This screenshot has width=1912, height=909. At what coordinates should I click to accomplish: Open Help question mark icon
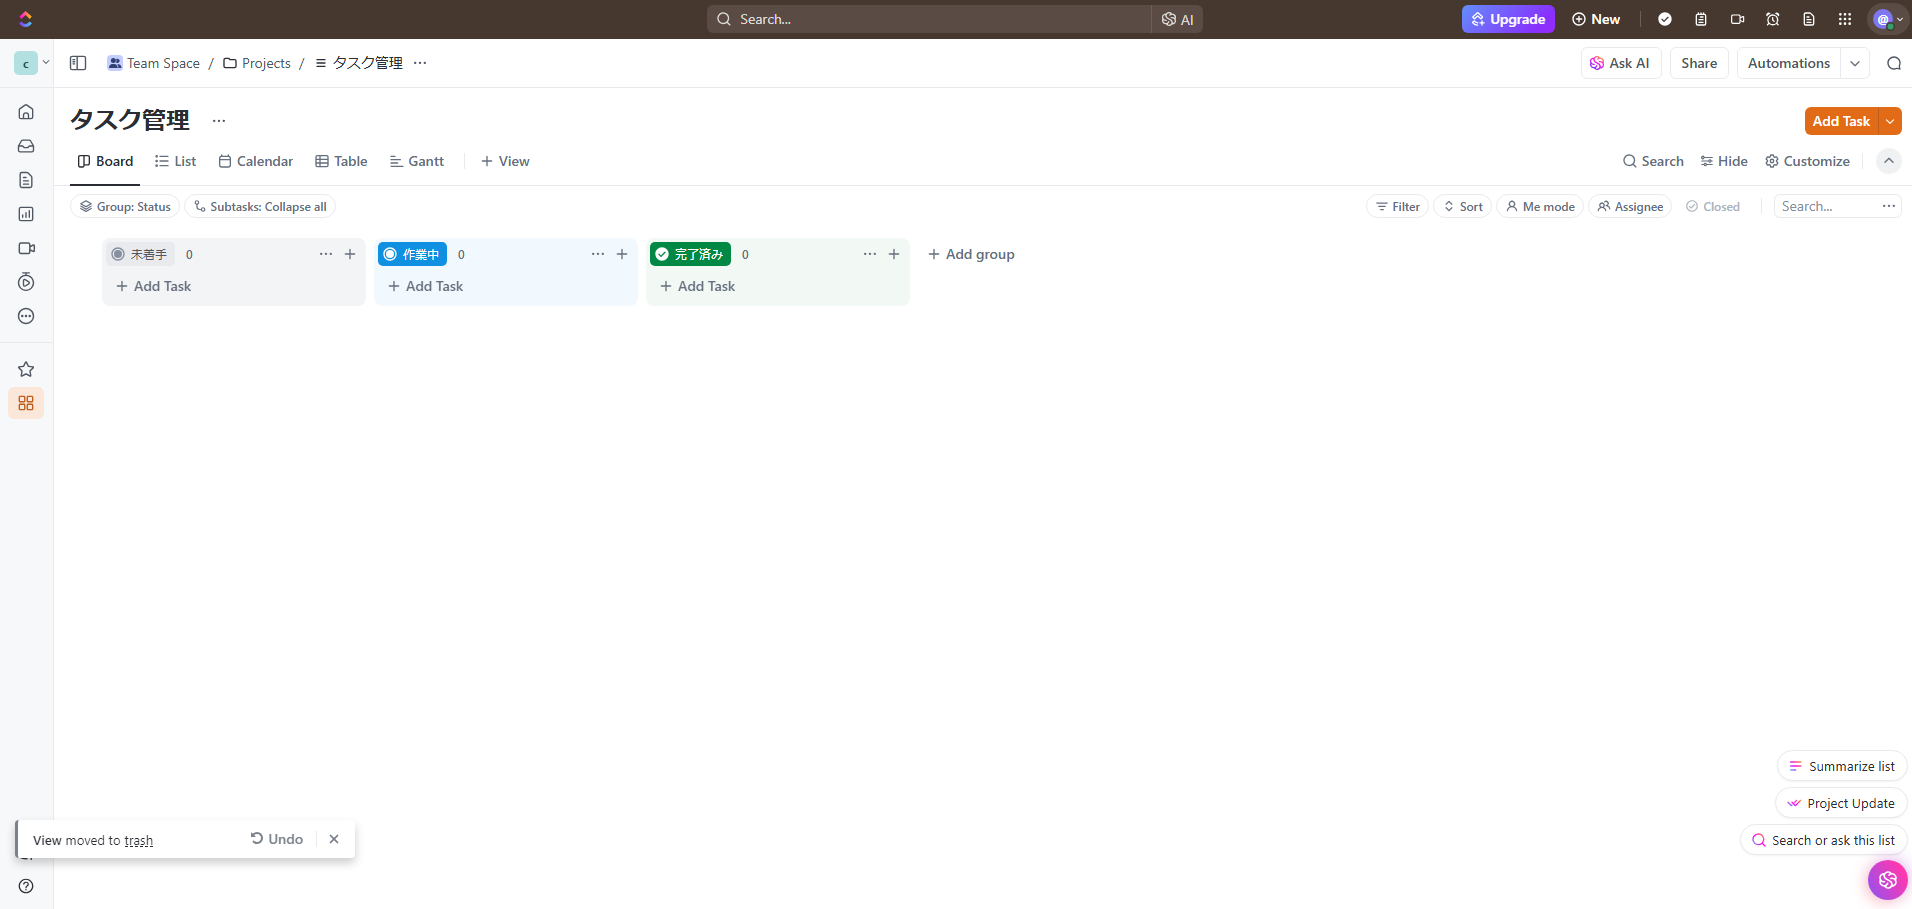26,886
